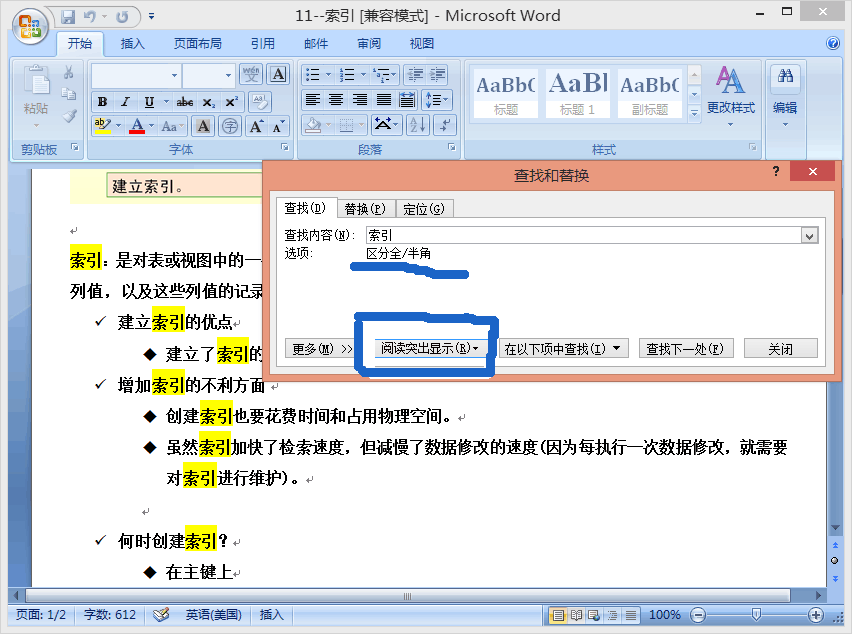Open the 页面布局 ribbon tab
This screenshot has height=634, width=852.
click(198, 43)
